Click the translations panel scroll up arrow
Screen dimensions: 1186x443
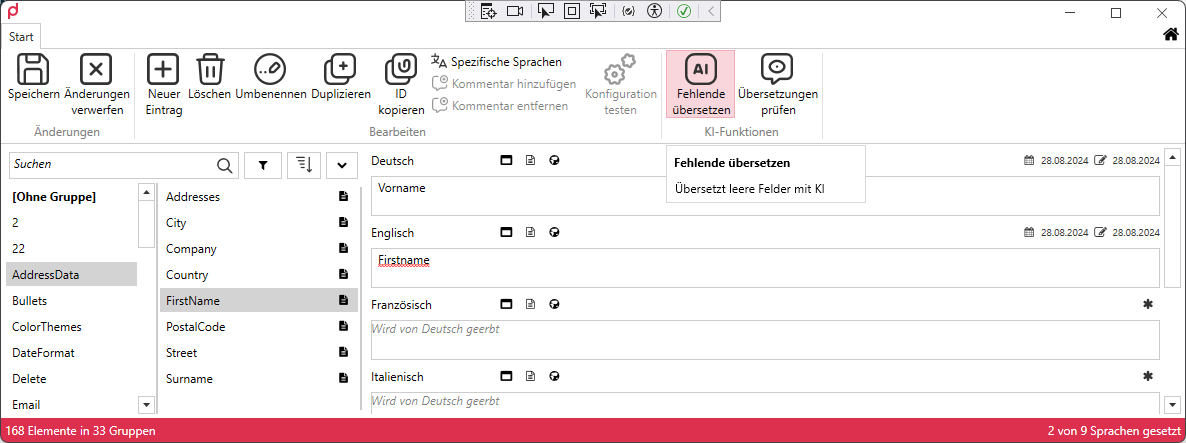click(x=1173, y=157)
